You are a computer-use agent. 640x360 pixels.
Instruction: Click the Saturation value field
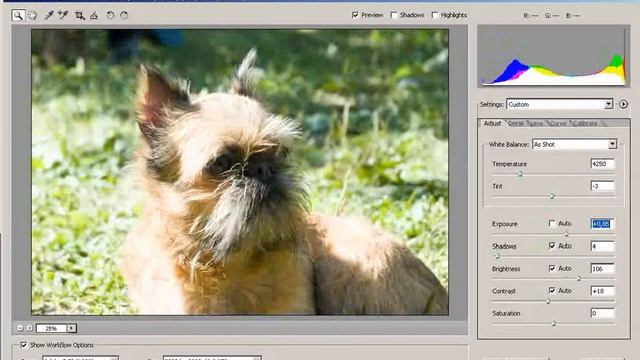coord(602,313)
